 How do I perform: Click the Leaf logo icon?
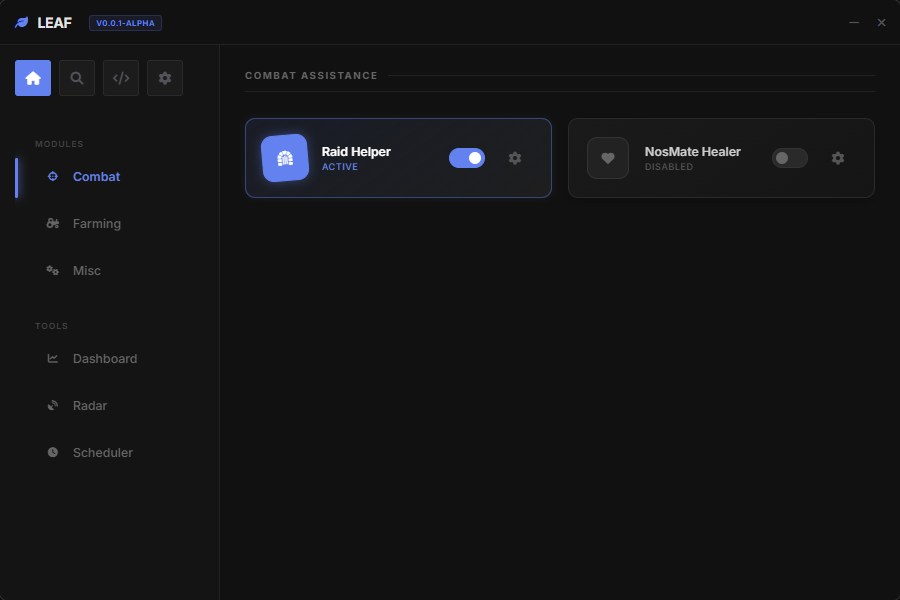click(22, 22)
